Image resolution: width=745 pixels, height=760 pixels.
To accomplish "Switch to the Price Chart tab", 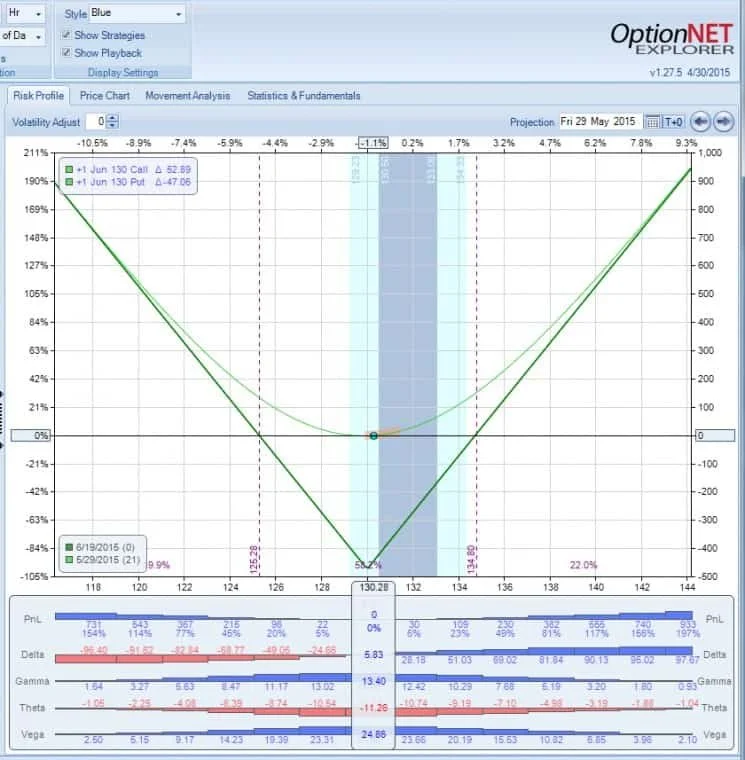I will pyautogui.click(x=105, y=95).
